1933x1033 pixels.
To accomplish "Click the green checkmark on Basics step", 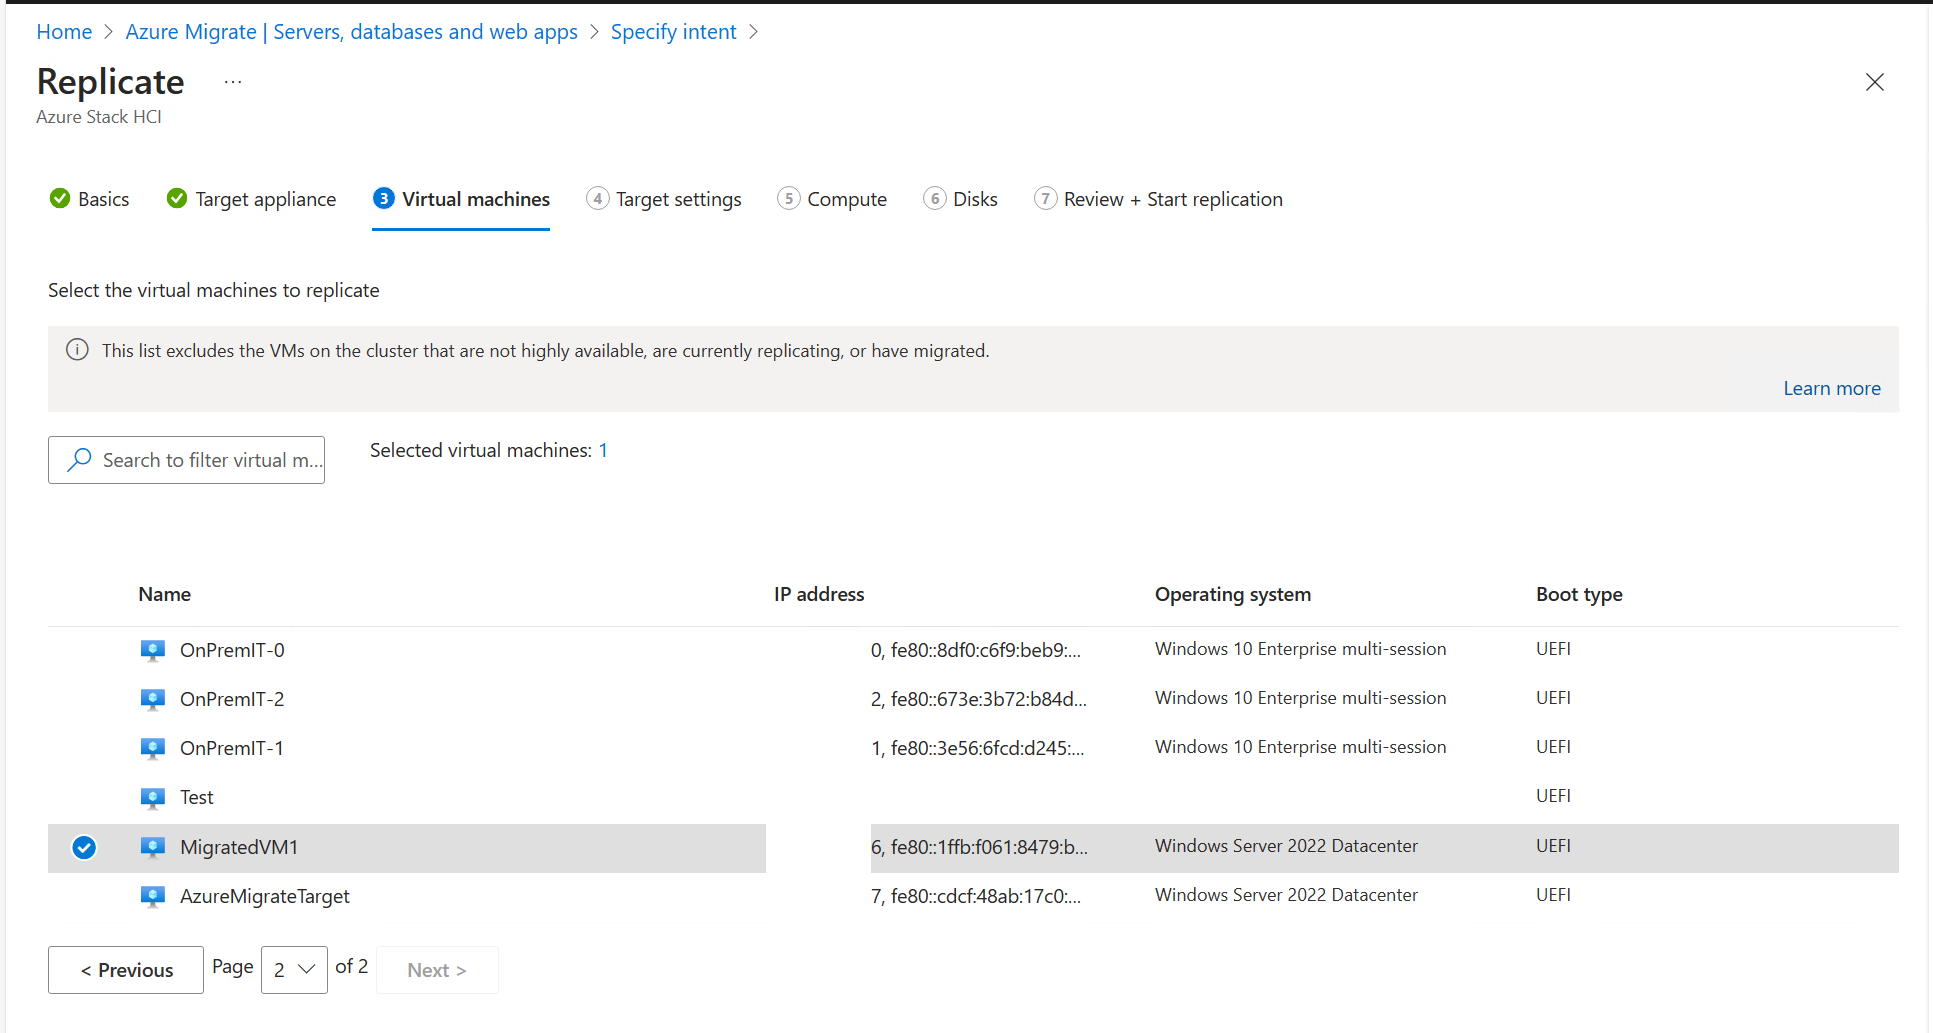I will click(x=60, y=198).
